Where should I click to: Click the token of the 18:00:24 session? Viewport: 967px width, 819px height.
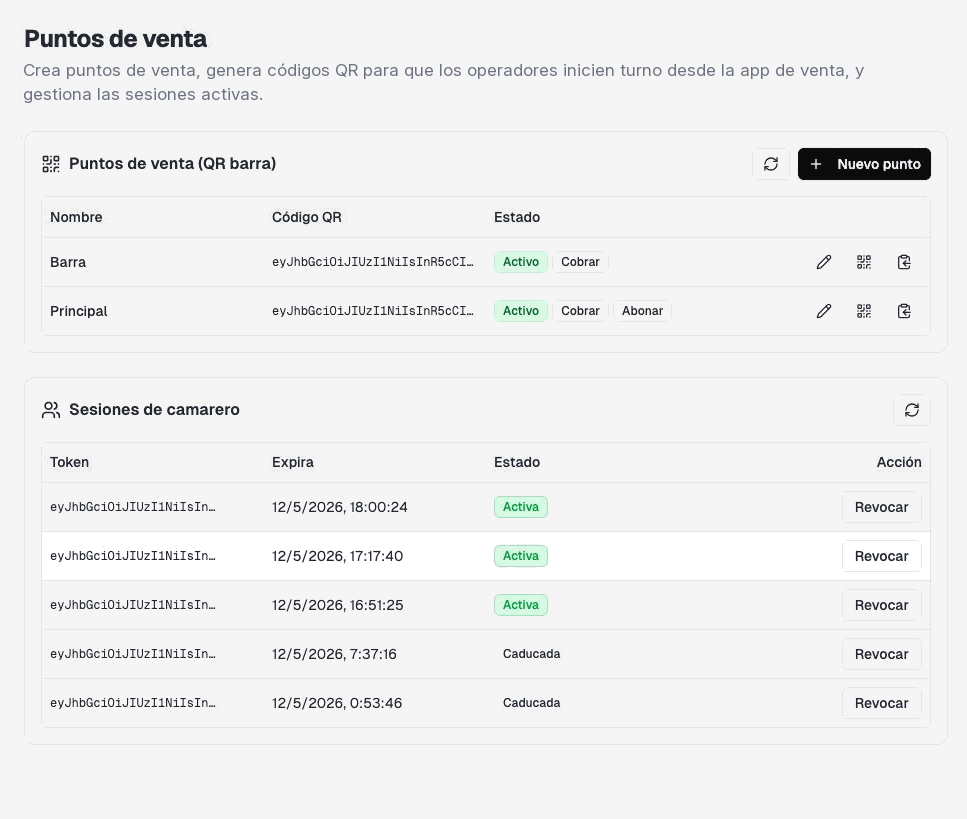click(133, 507)
